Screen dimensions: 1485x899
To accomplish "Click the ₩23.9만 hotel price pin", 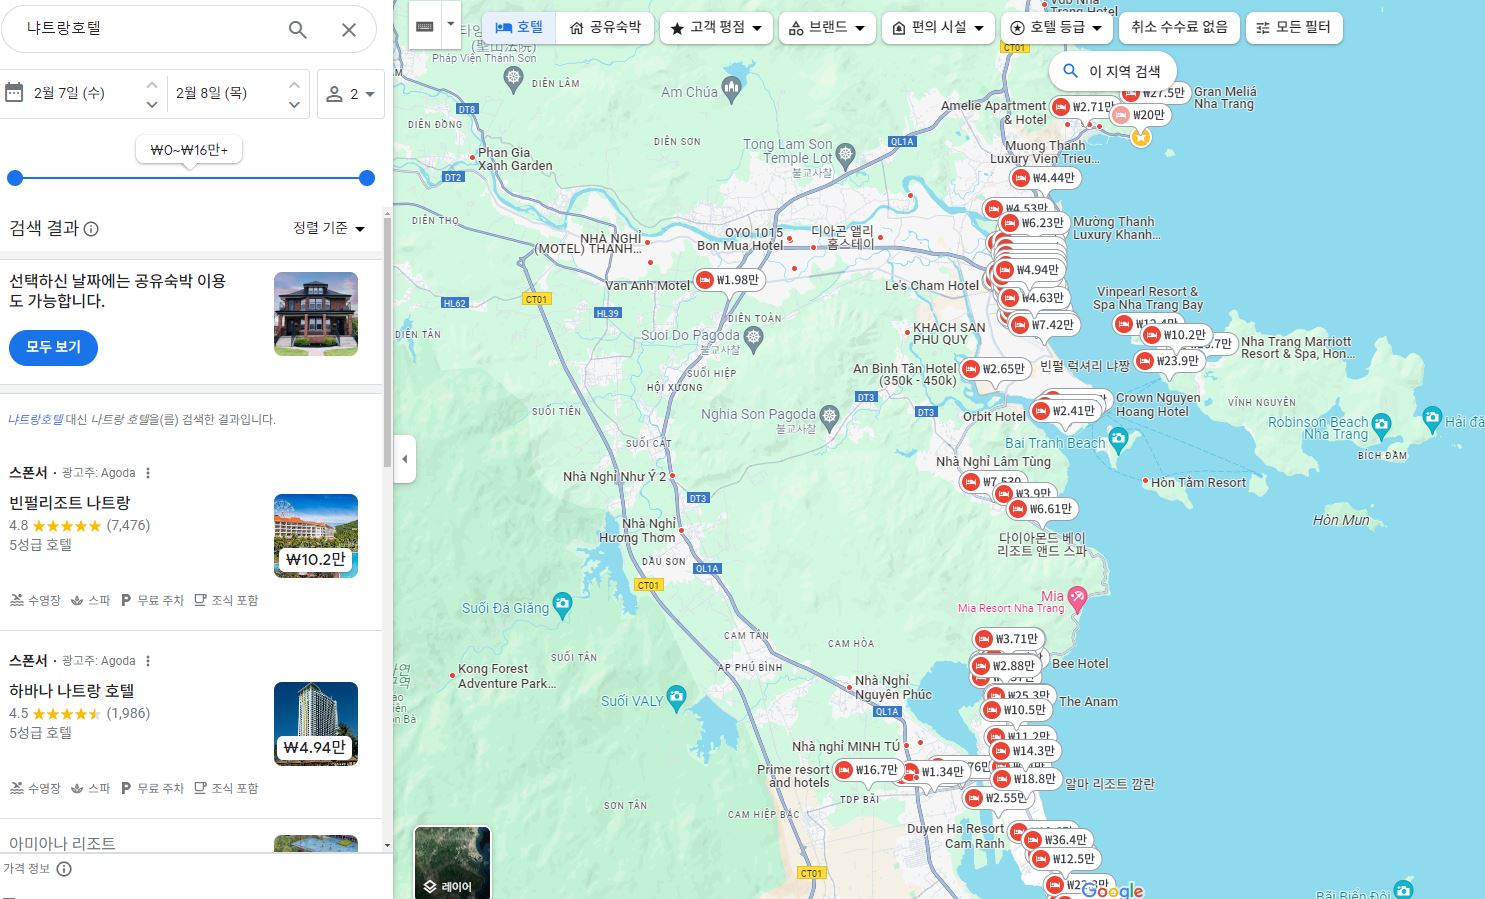I will 1169,361.
